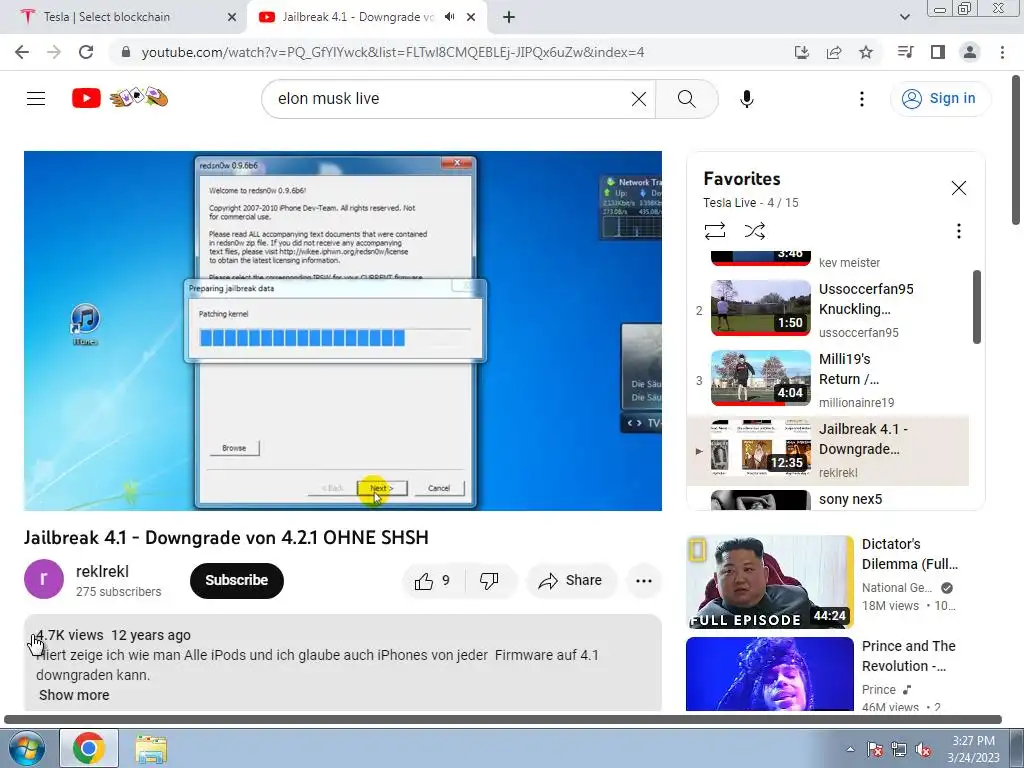Click the Action Center flag tray icon
The width and height of the screenshot is (1024, 768).
876,749
